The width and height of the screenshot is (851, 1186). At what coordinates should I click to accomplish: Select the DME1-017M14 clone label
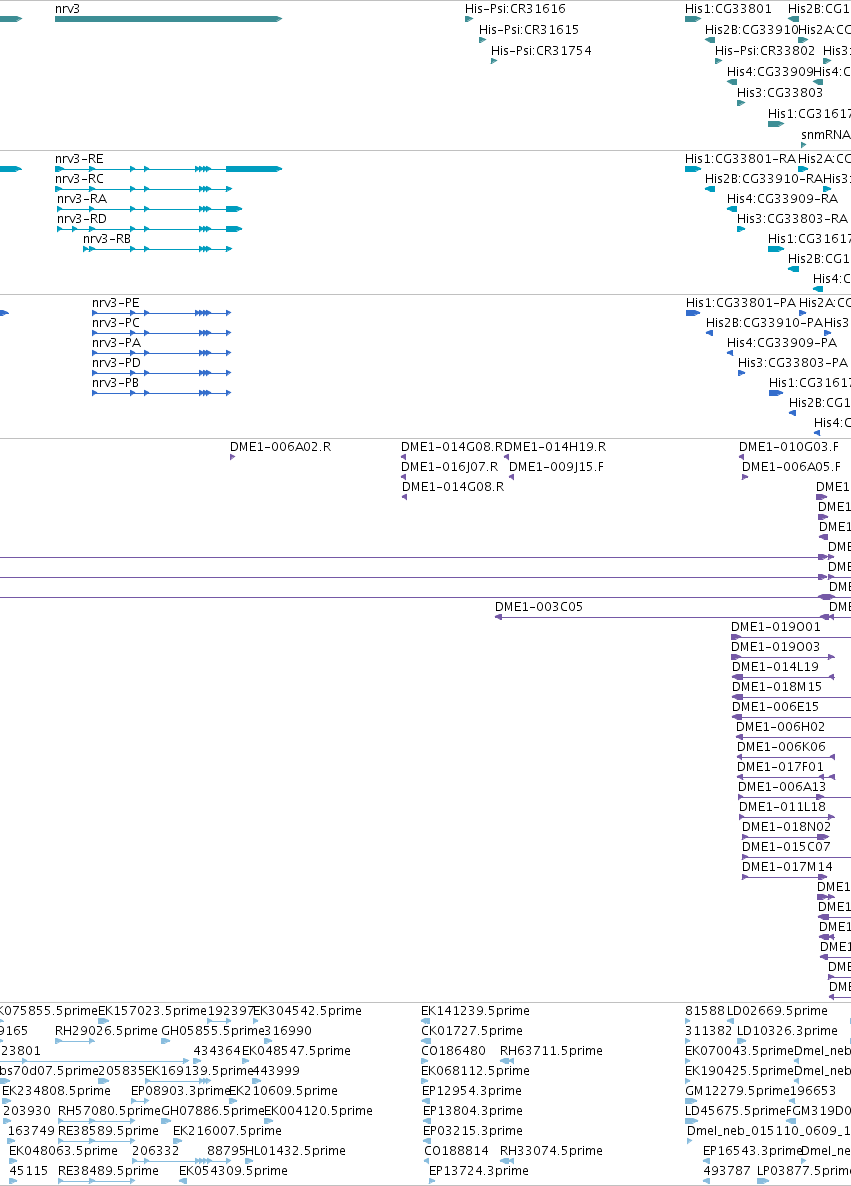coord(787,867)
